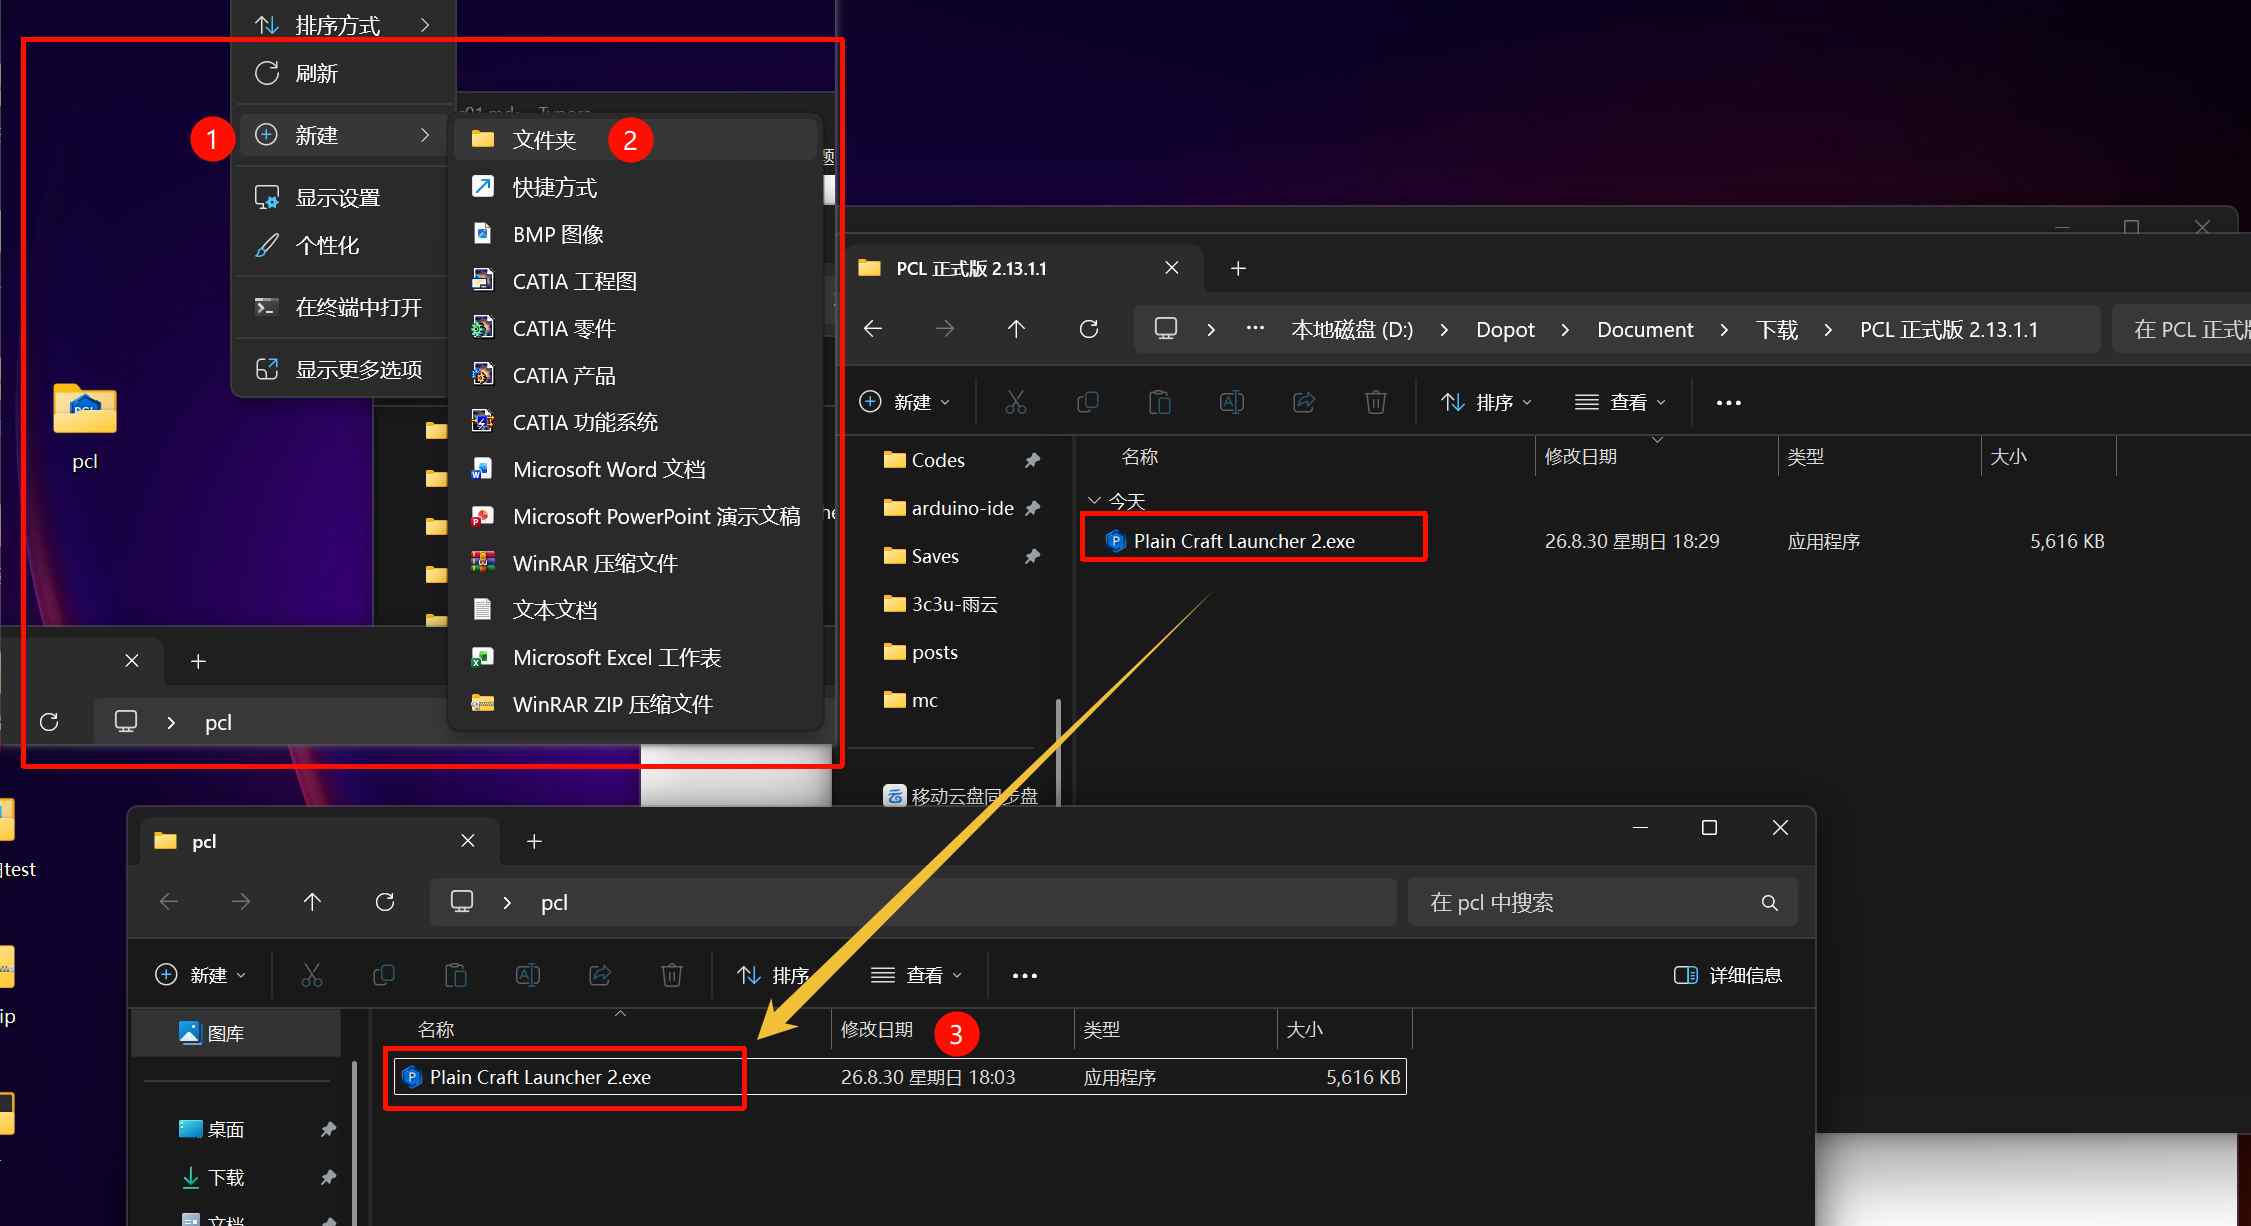
Task: Click the Delete trash icon in PCL 正式版 toolbar
Action: point(1376,402)
